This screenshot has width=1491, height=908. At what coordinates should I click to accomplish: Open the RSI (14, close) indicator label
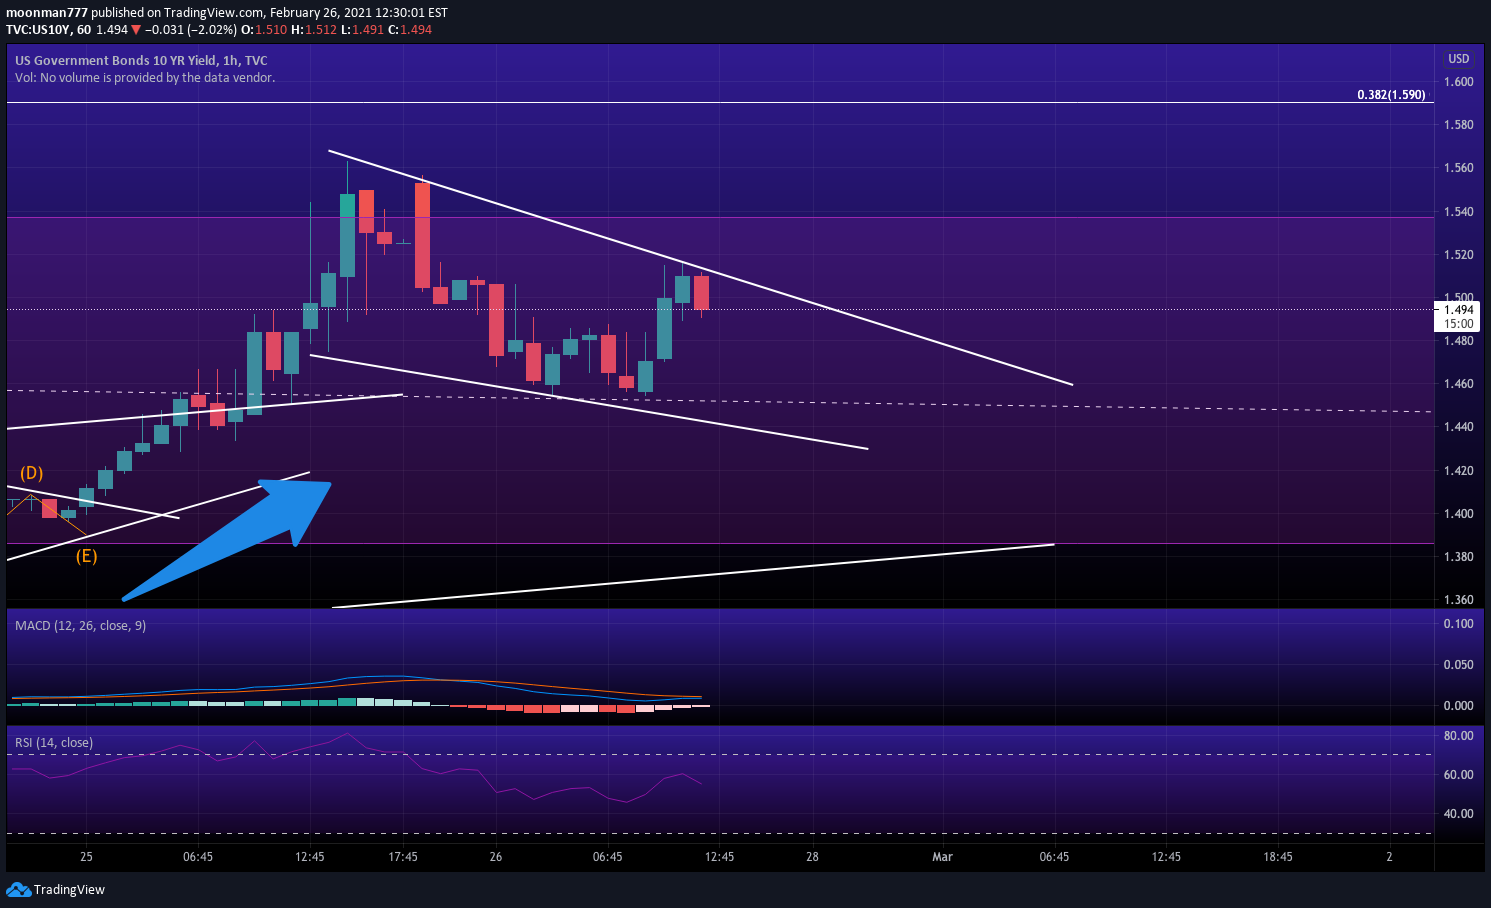54,742
